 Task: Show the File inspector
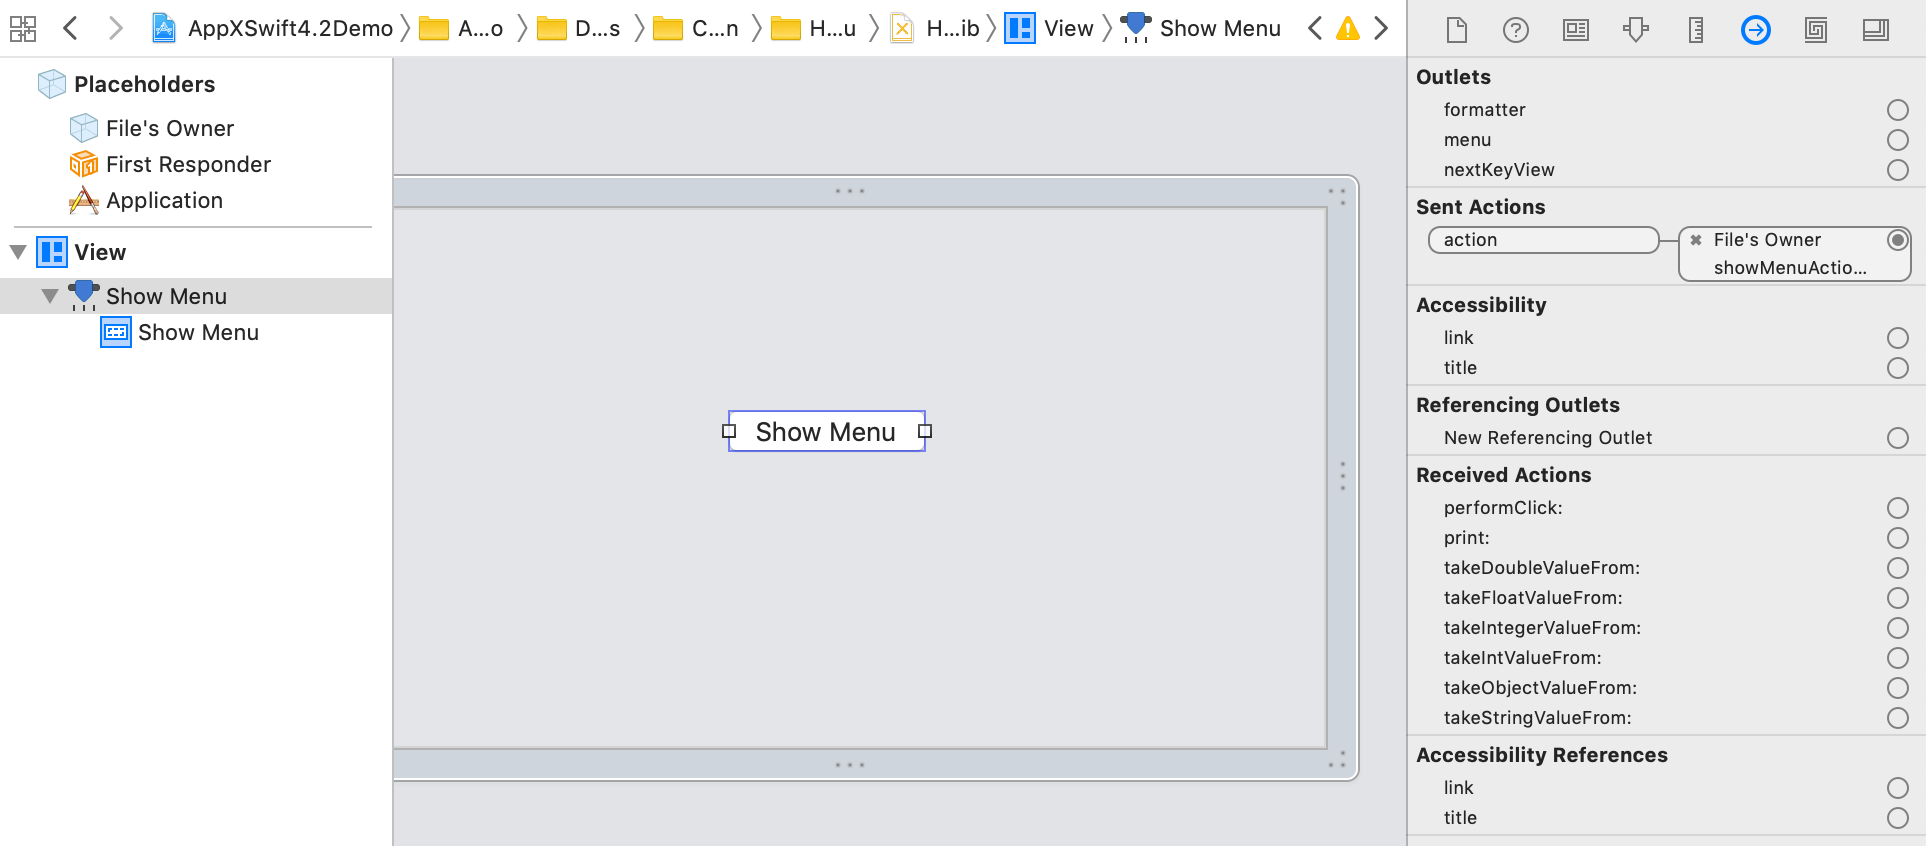(x=1456, y=30)
